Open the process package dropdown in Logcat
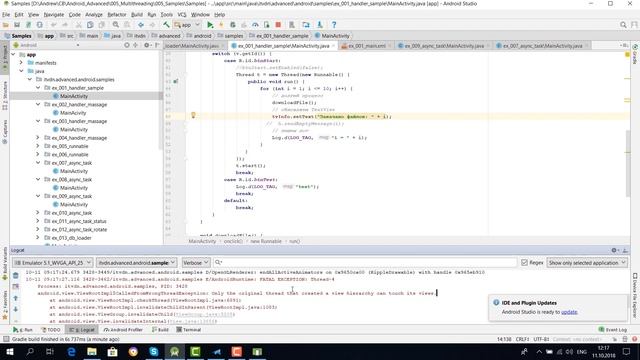 pos(137,263)
